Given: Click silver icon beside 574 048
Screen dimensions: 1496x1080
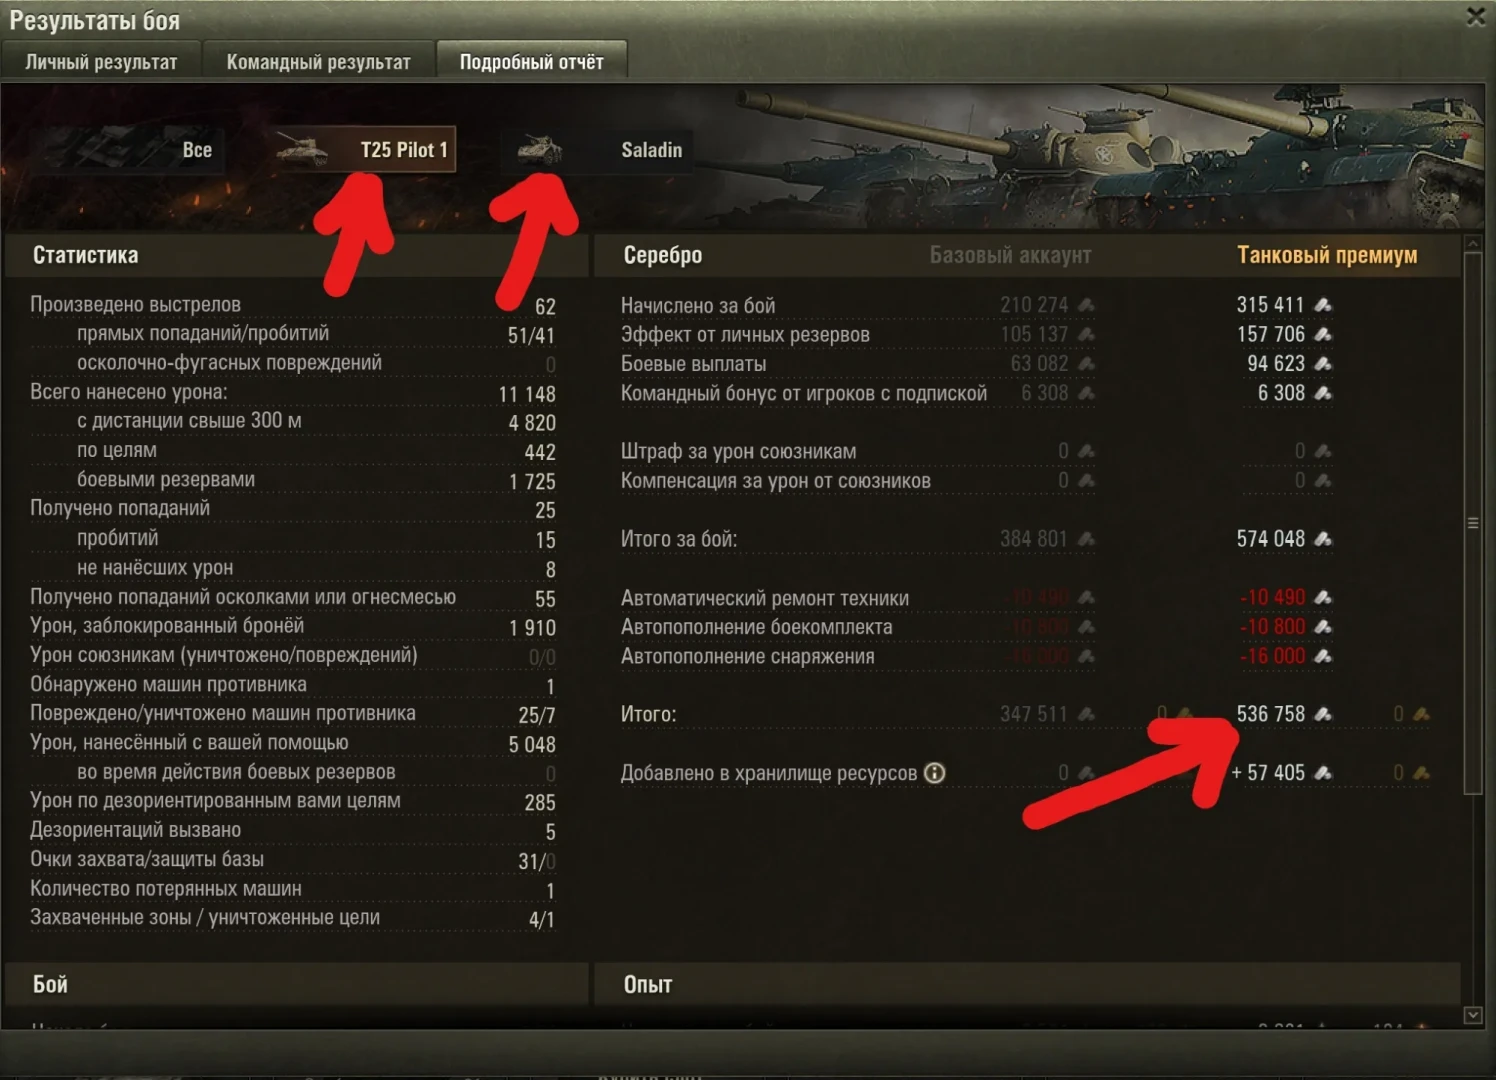Looking at the screenshot, I should click(x=1322, y=539).
